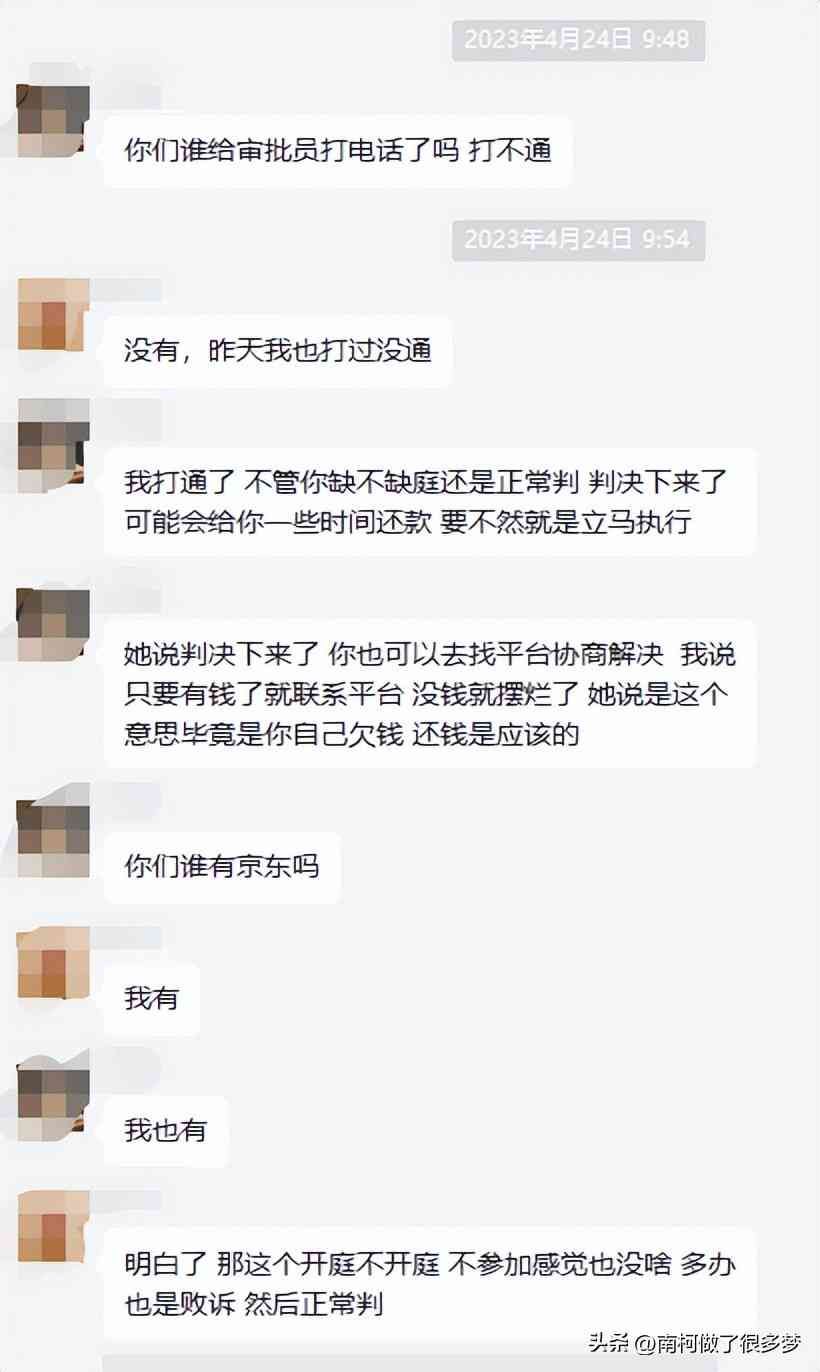Select the '我也有' message bubble
Screen dimensions: 820x1372
click(166, 1130)
